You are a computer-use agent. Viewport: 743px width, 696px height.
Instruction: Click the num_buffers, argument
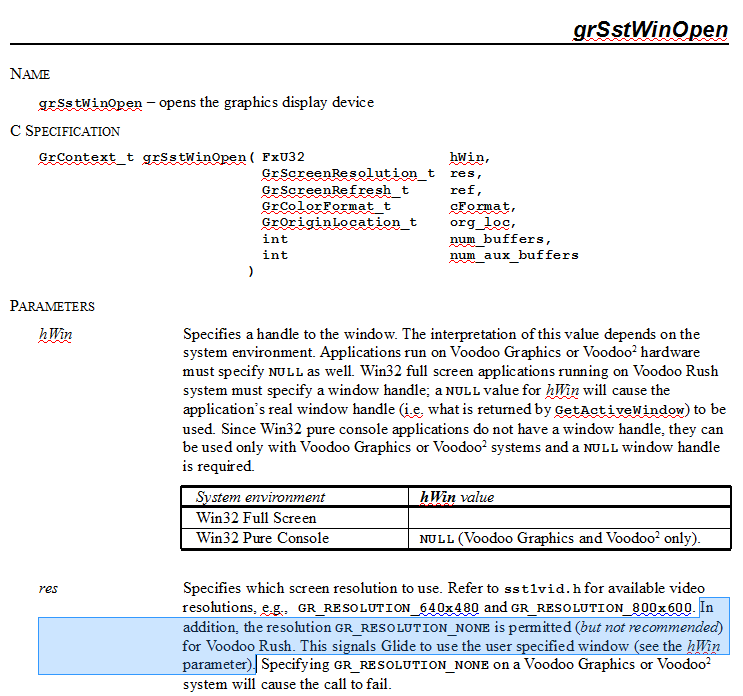(x=500, y=239)
